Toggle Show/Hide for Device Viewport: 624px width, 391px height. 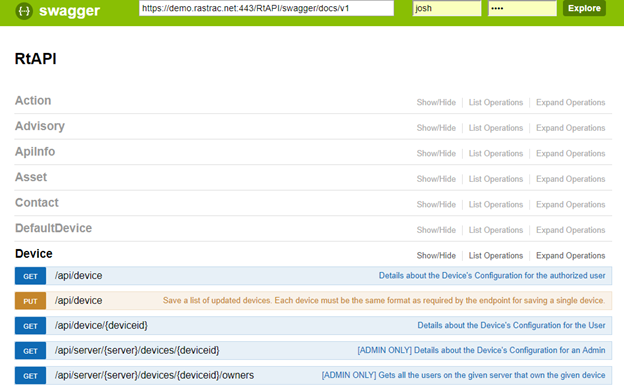(x=436, y=255)
